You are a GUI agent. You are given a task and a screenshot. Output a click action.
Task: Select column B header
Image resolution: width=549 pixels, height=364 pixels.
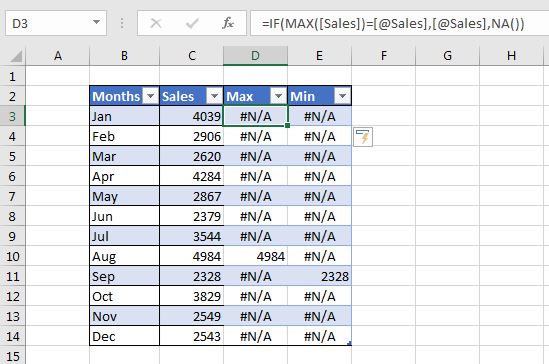point(124,56)
